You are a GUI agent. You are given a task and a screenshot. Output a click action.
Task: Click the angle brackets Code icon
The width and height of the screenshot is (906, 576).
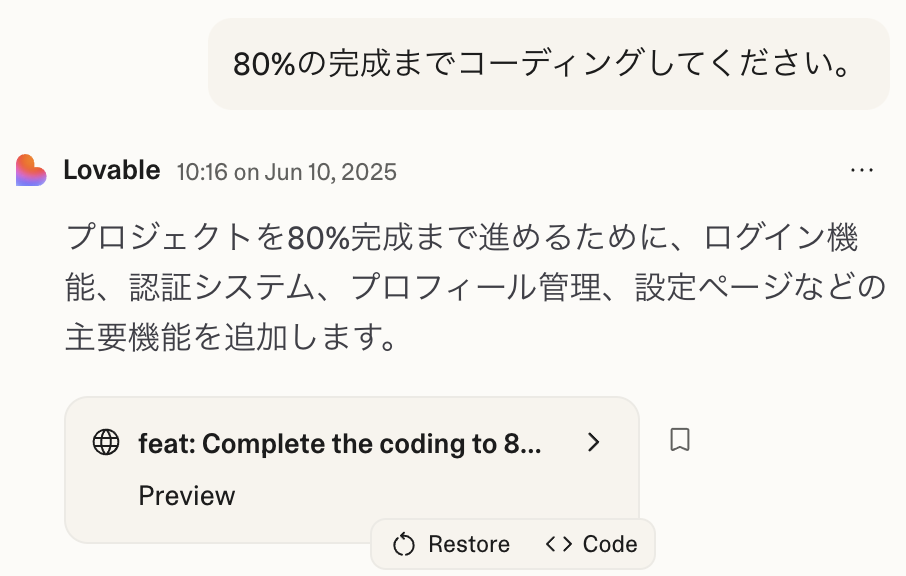(x=559, y=544)
